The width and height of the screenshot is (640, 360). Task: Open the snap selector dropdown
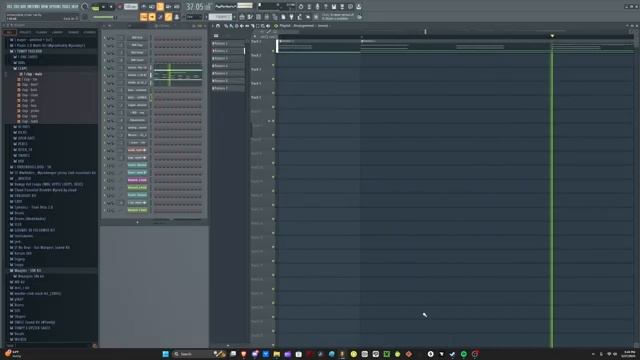(x=194, y=17)
